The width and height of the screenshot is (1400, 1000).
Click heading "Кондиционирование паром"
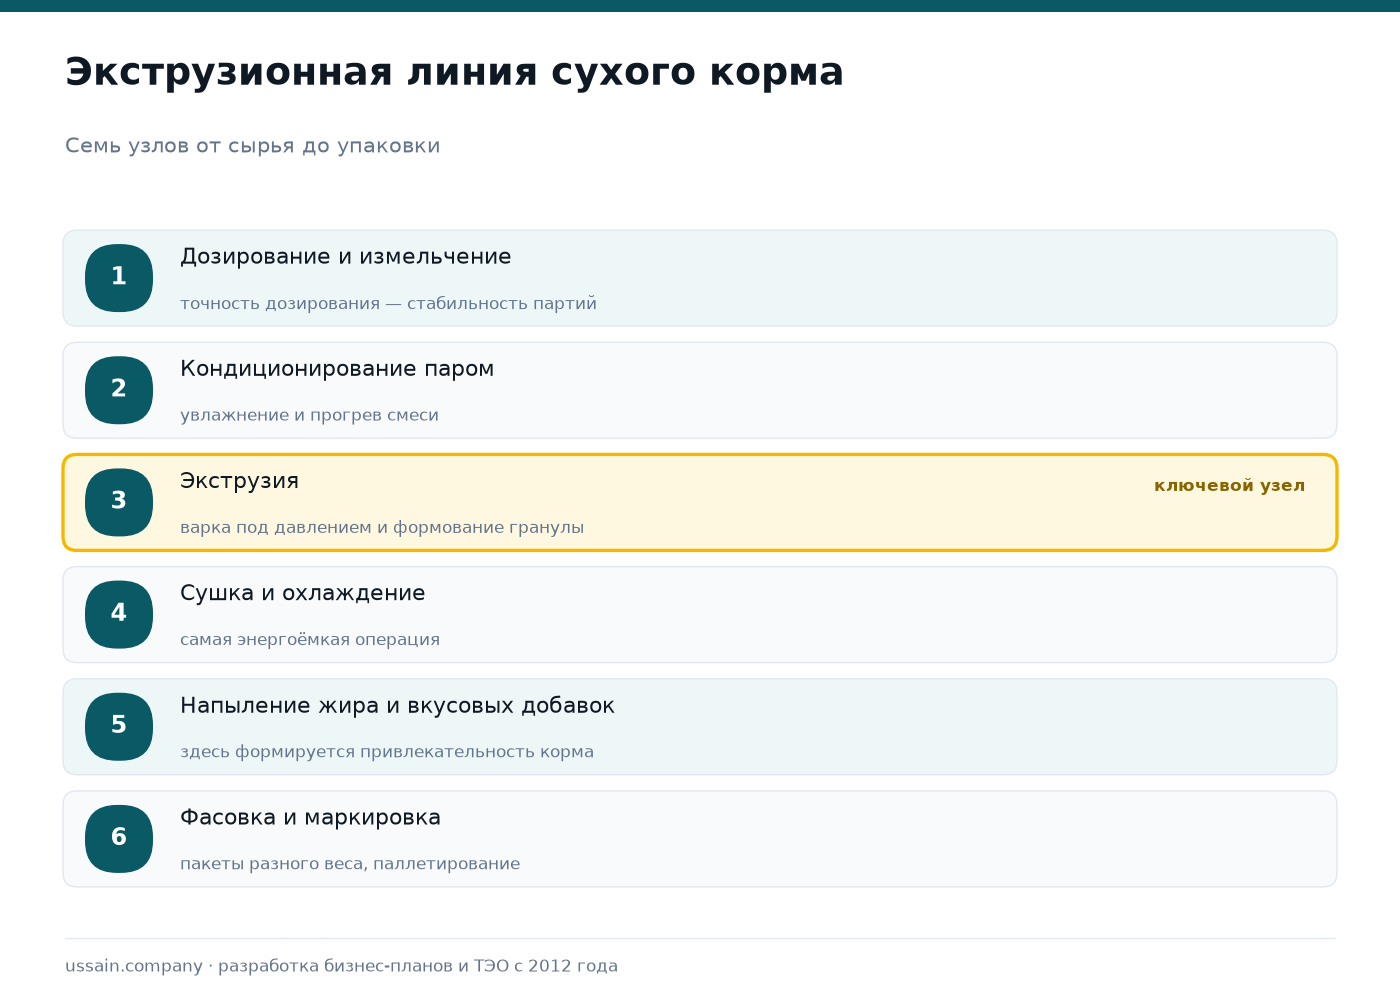[x=337, y=369]
